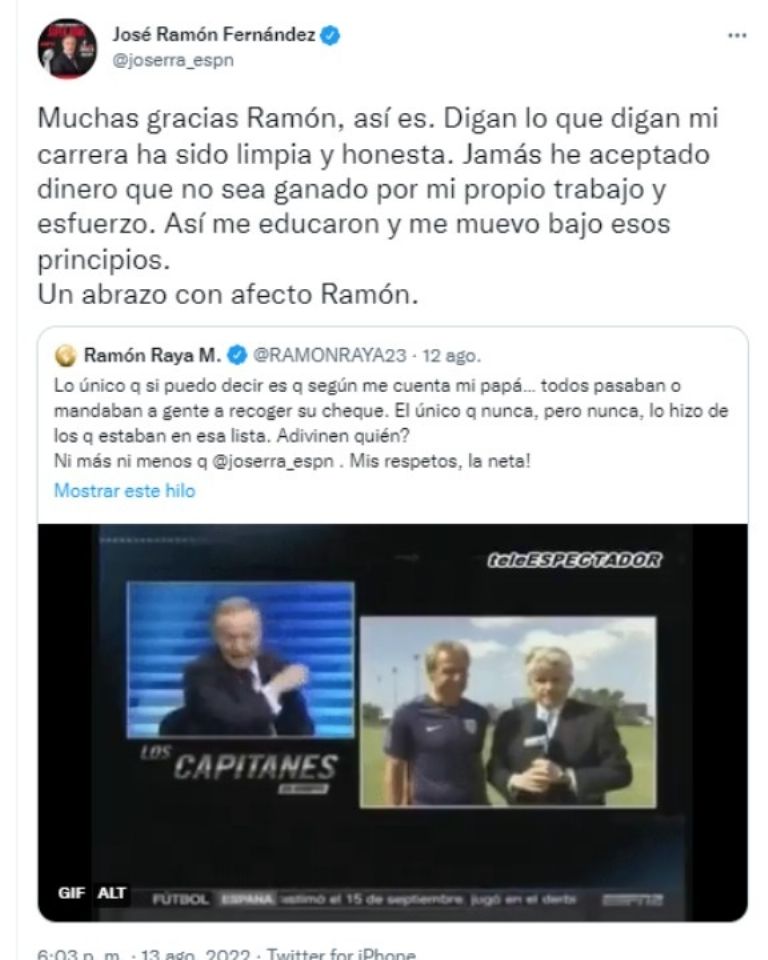Open the @RAMONRAYA23 handle
This screenshot has width=768, height=960.
329,355
